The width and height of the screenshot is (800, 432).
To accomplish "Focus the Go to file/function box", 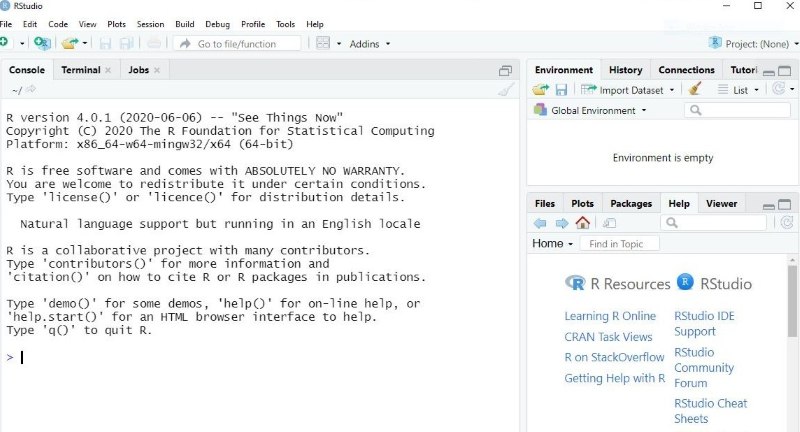I will tap(237, 44).
